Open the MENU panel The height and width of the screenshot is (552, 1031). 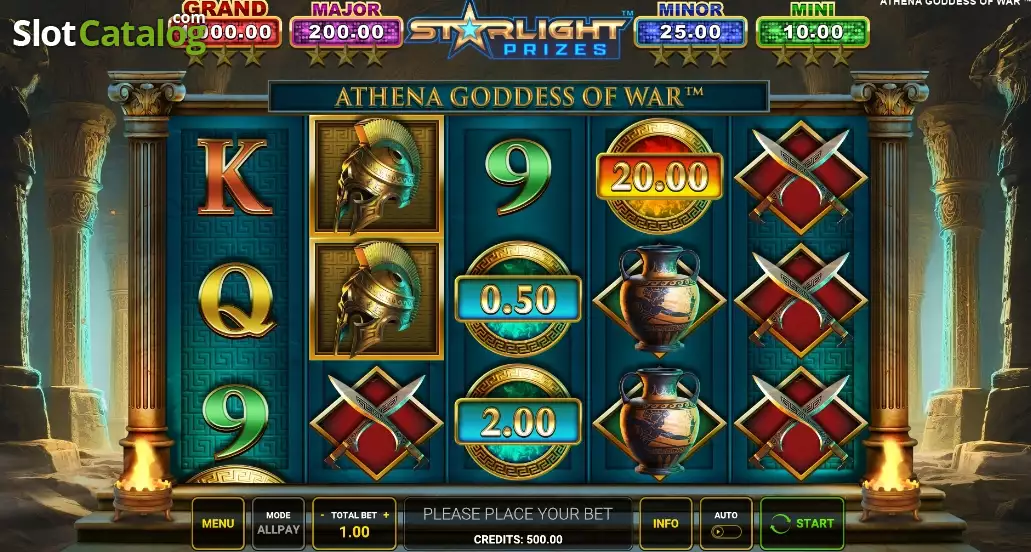218,523
